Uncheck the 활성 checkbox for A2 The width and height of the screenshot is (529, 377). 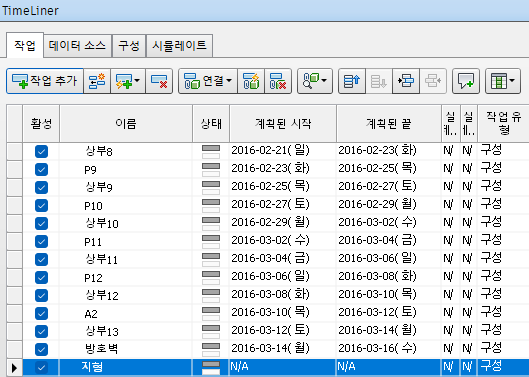(41, 314)
